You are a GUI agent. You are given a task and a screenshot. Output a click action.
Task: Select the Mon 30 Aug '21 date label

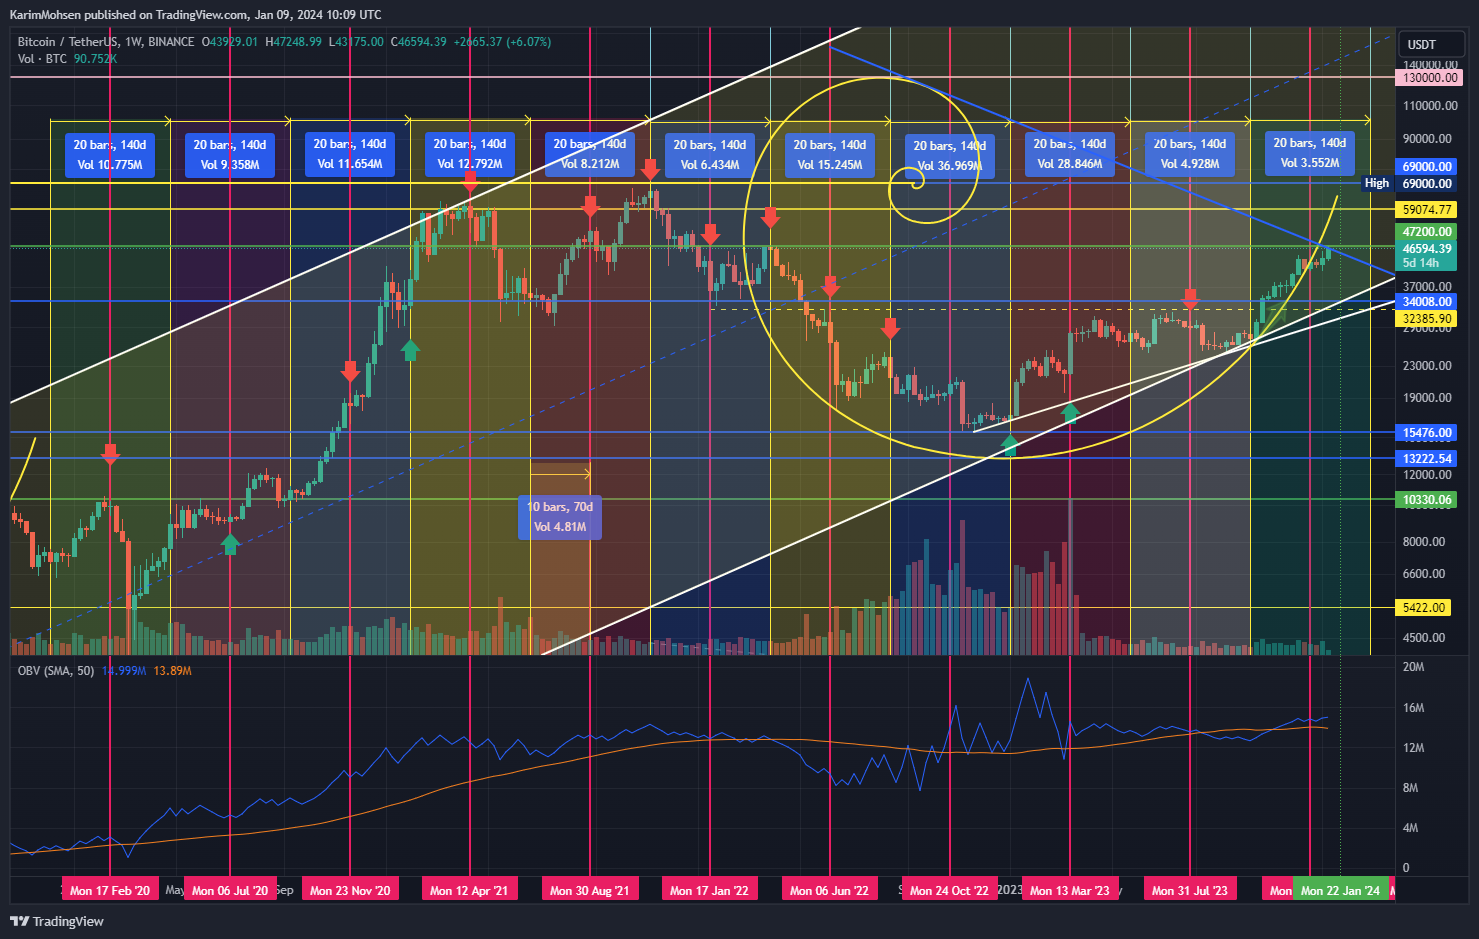tap(590, 890)
